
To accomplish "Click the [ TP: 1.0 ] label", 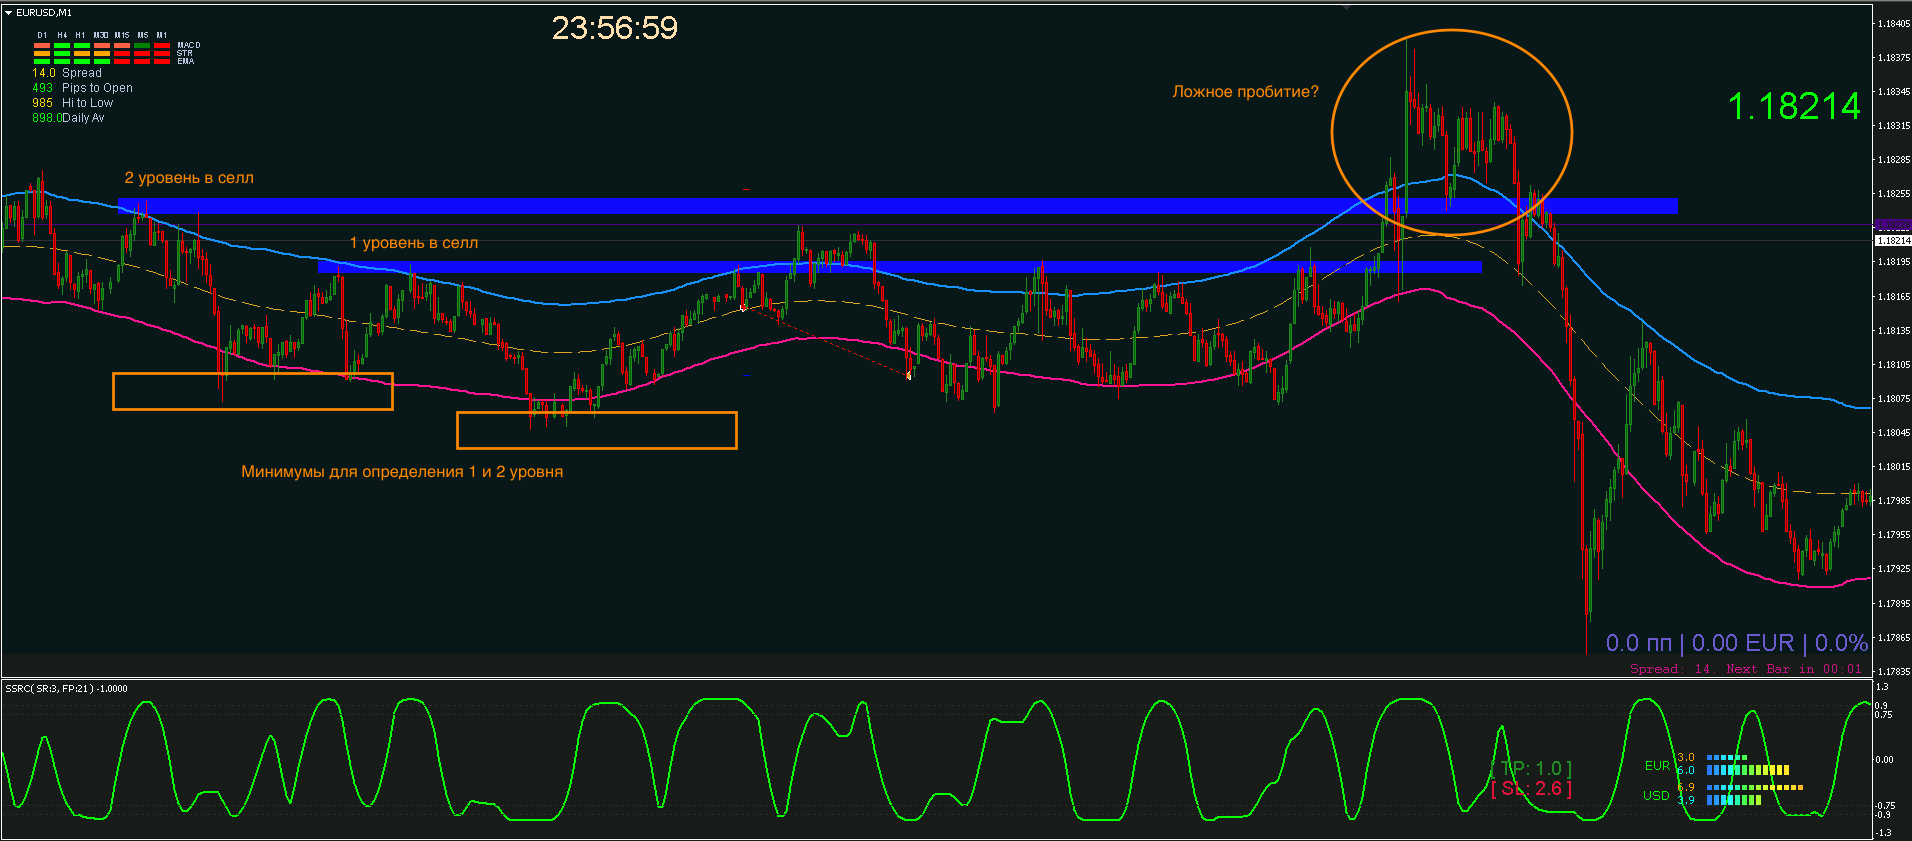I will coord(1531,768).
